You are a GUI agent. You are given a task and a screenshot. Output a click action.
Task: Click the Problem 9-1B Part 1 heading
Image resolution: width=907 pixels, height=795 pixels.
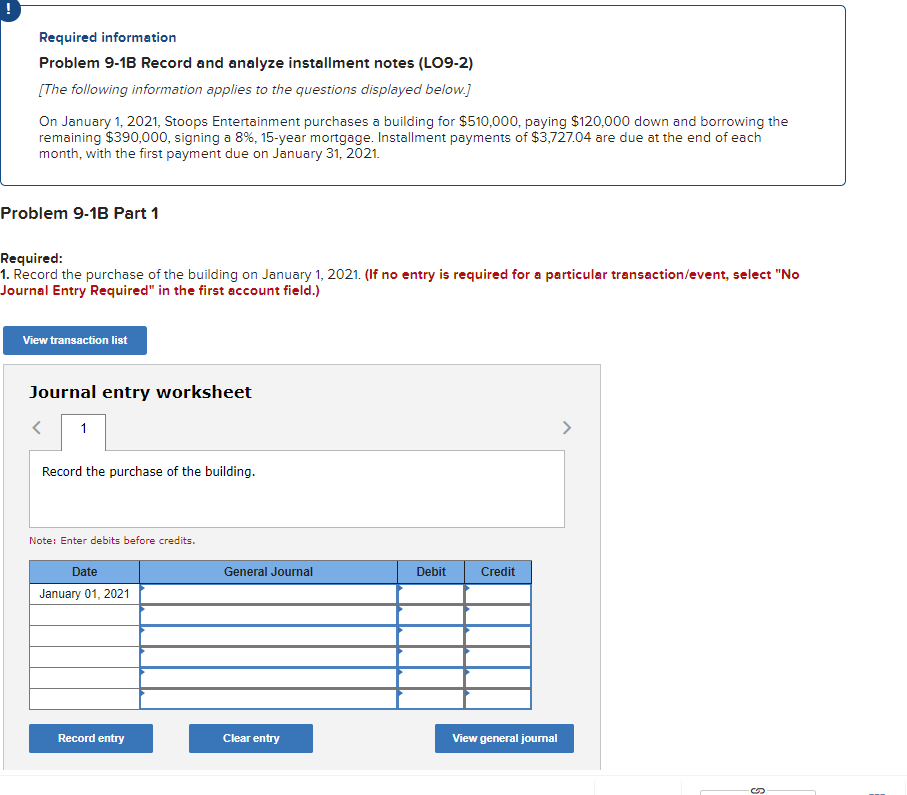pyautogui.click(x=79, y=214)
